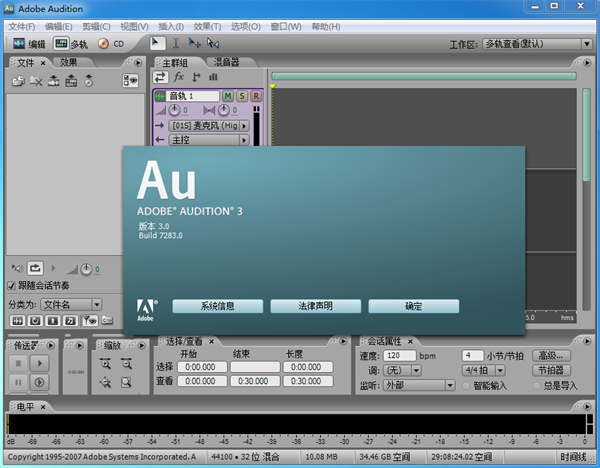Click the Import File folder icon

(x=18, y=81)
